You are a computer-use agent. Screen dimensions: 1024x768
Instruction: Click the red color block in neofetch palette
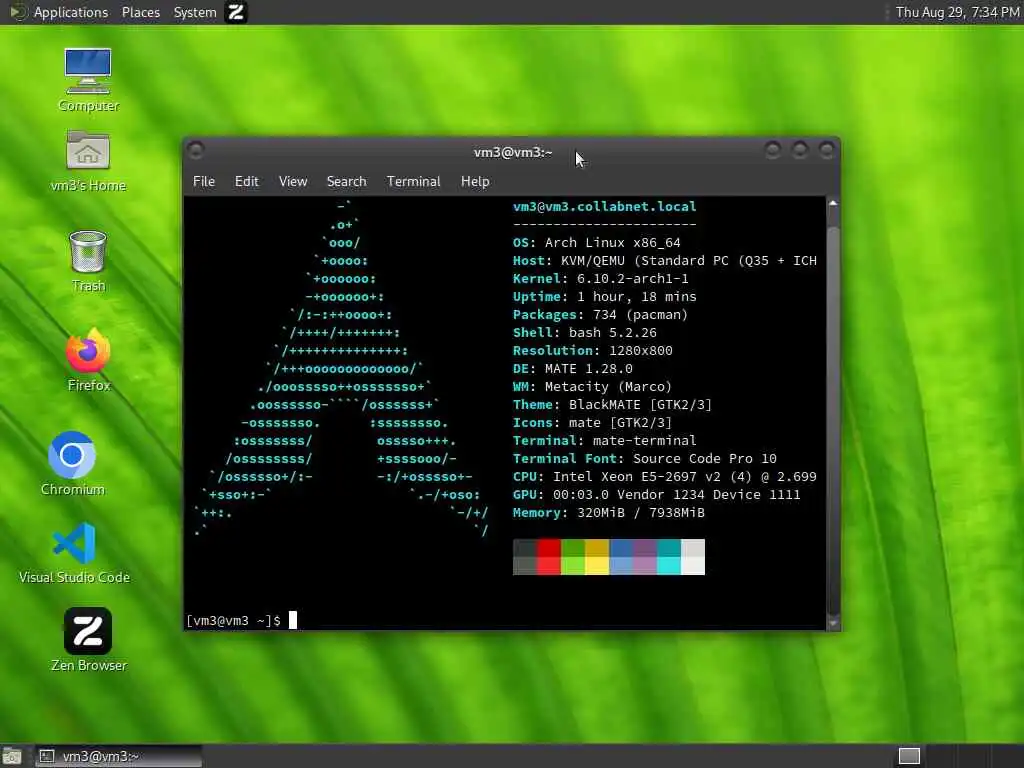(x=549, y=557)
